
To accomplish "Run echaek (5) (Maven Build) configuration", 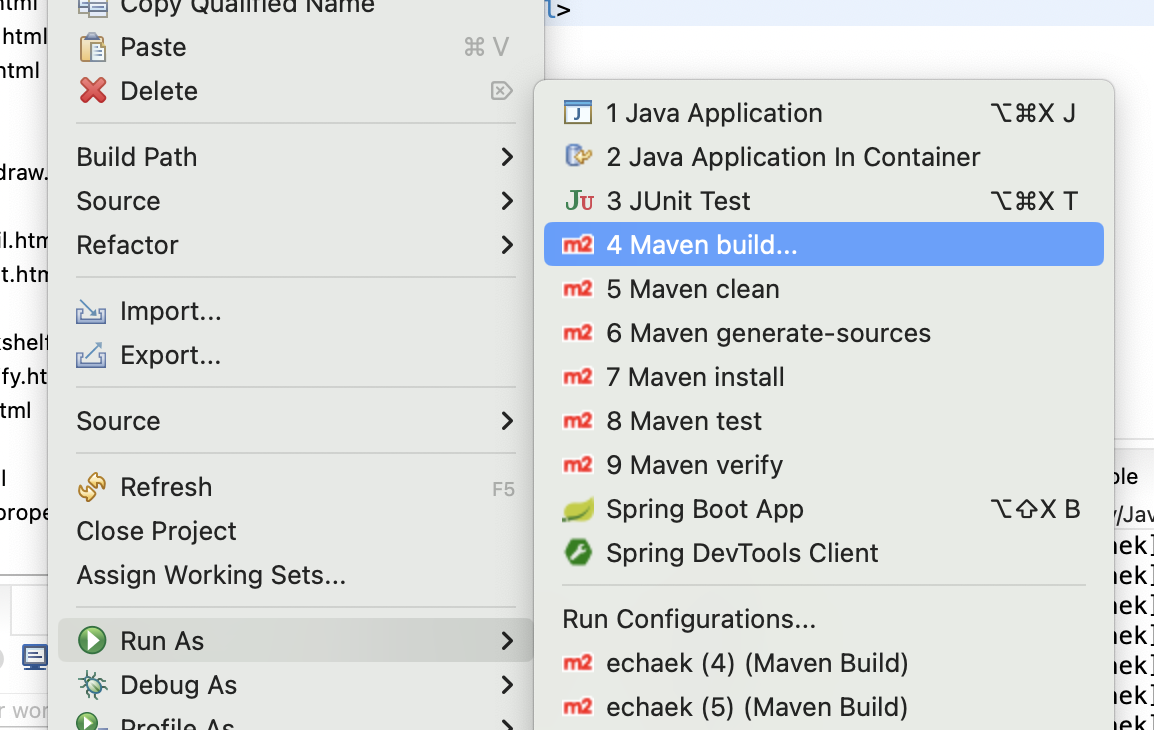I will (824, 706).
